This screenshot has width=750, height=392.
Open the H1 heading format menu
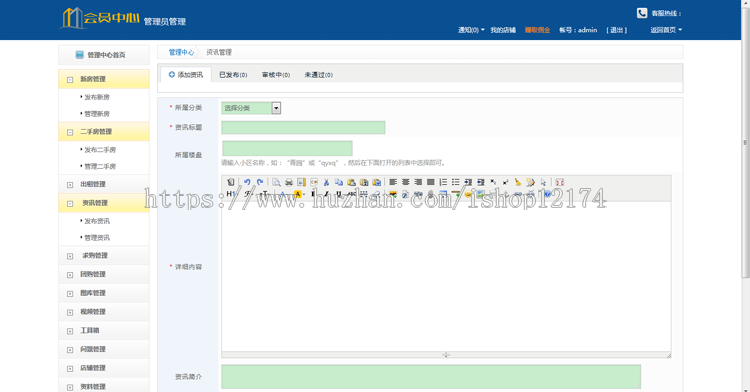[231, 194]
